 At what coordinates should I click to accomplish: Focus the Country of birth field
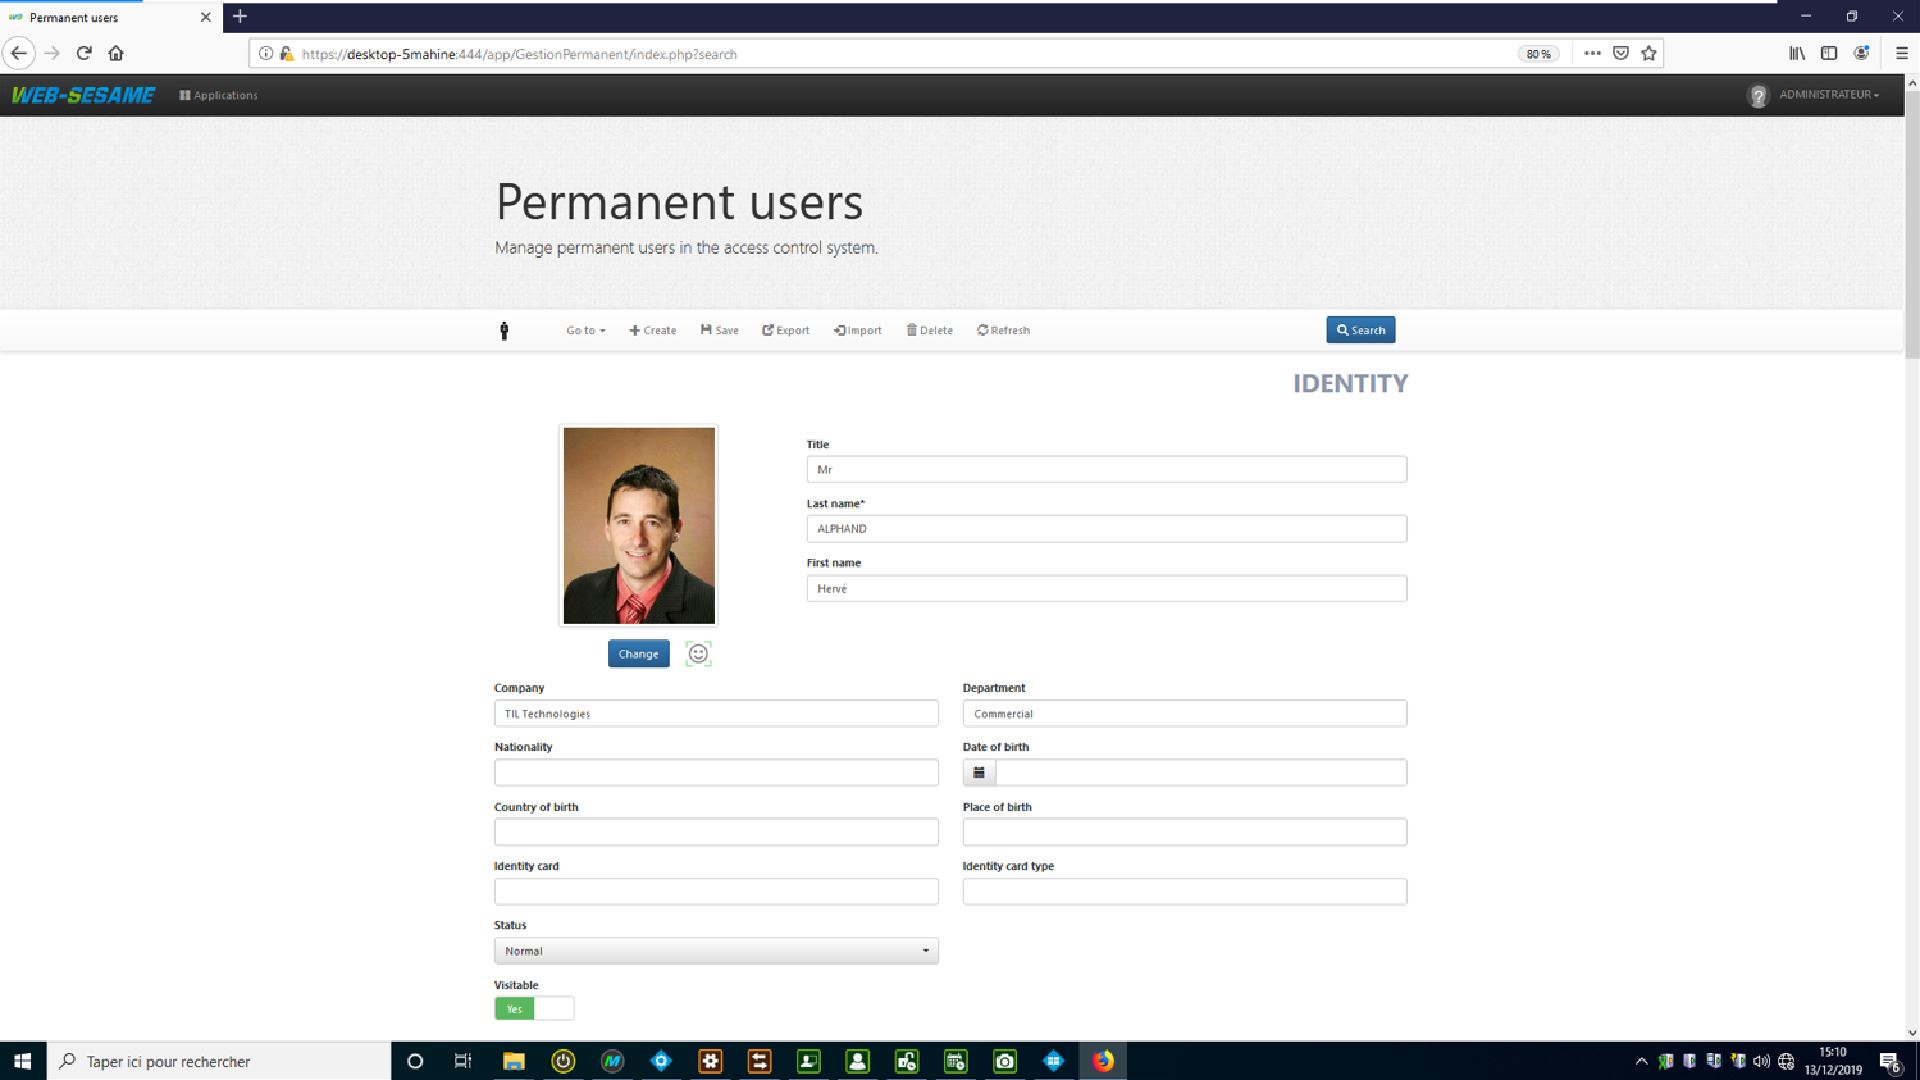click(x=716, y=832)
